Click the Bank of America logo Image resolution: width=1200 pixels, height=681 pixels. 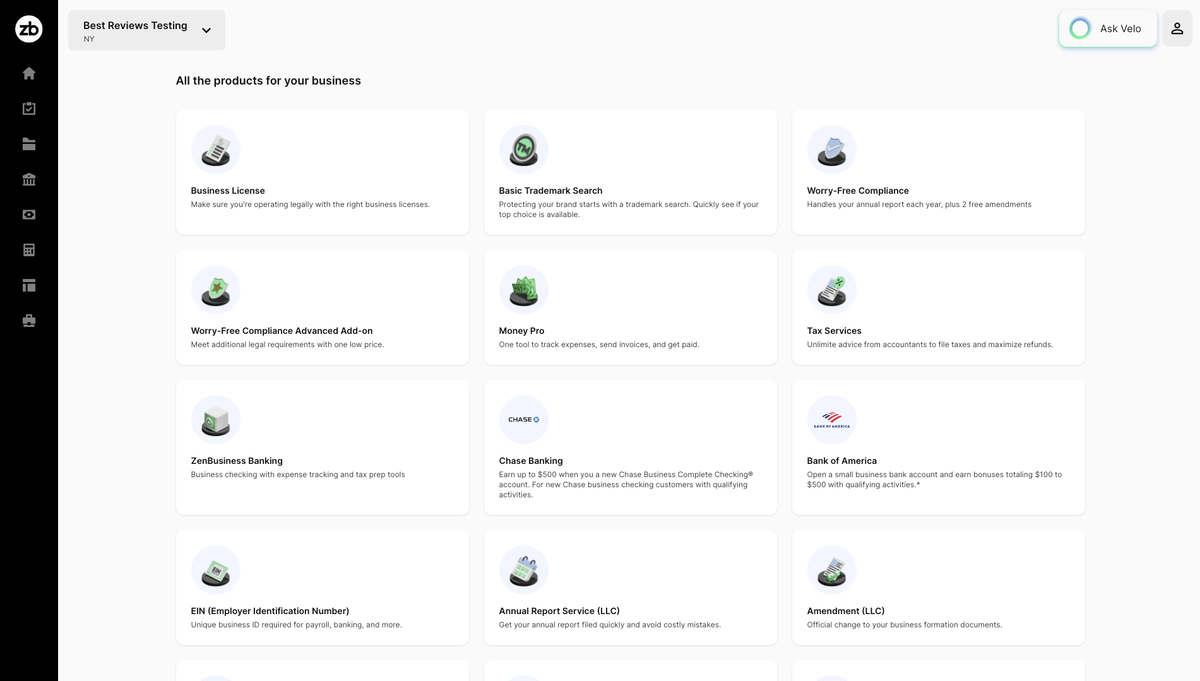pos(832,420)
